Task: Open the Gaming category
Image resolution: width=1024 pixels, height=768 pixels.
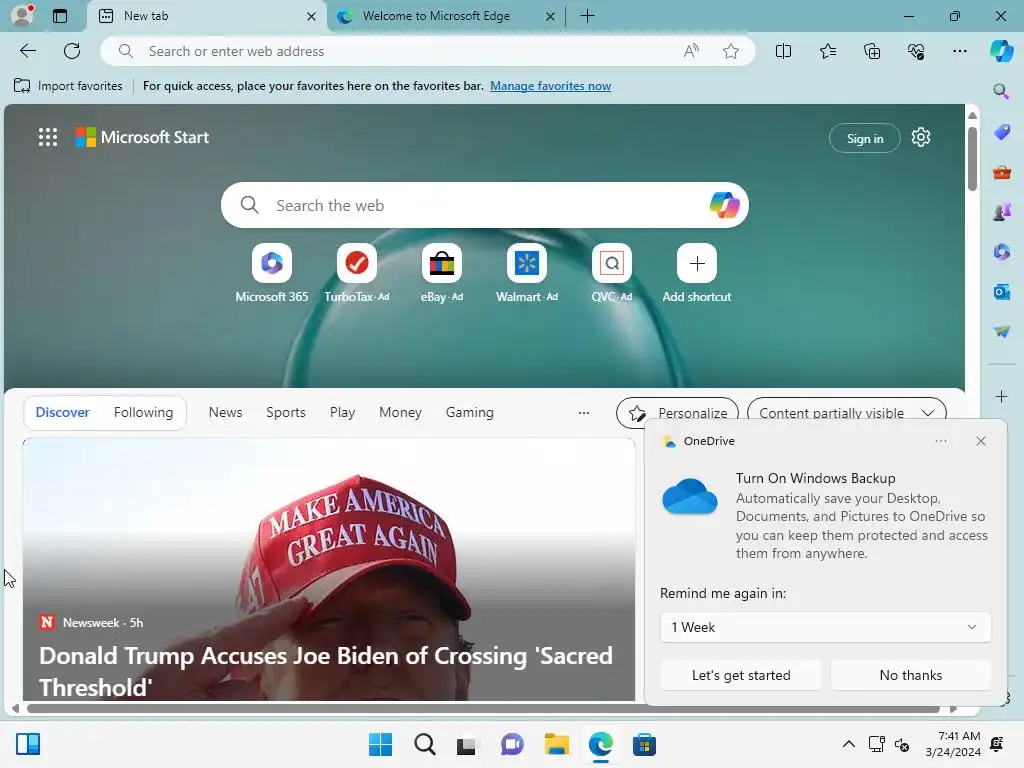Action: [x=470, y=412]
